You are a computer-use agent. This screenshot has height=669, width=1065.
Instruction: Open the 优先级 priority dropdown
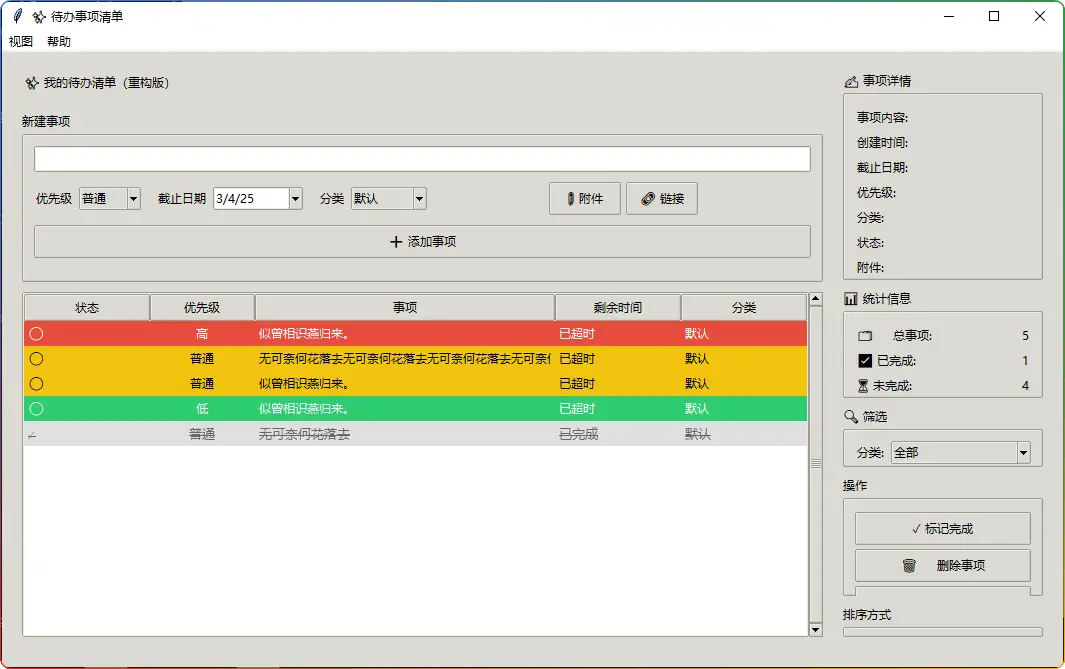coord(134,199)
